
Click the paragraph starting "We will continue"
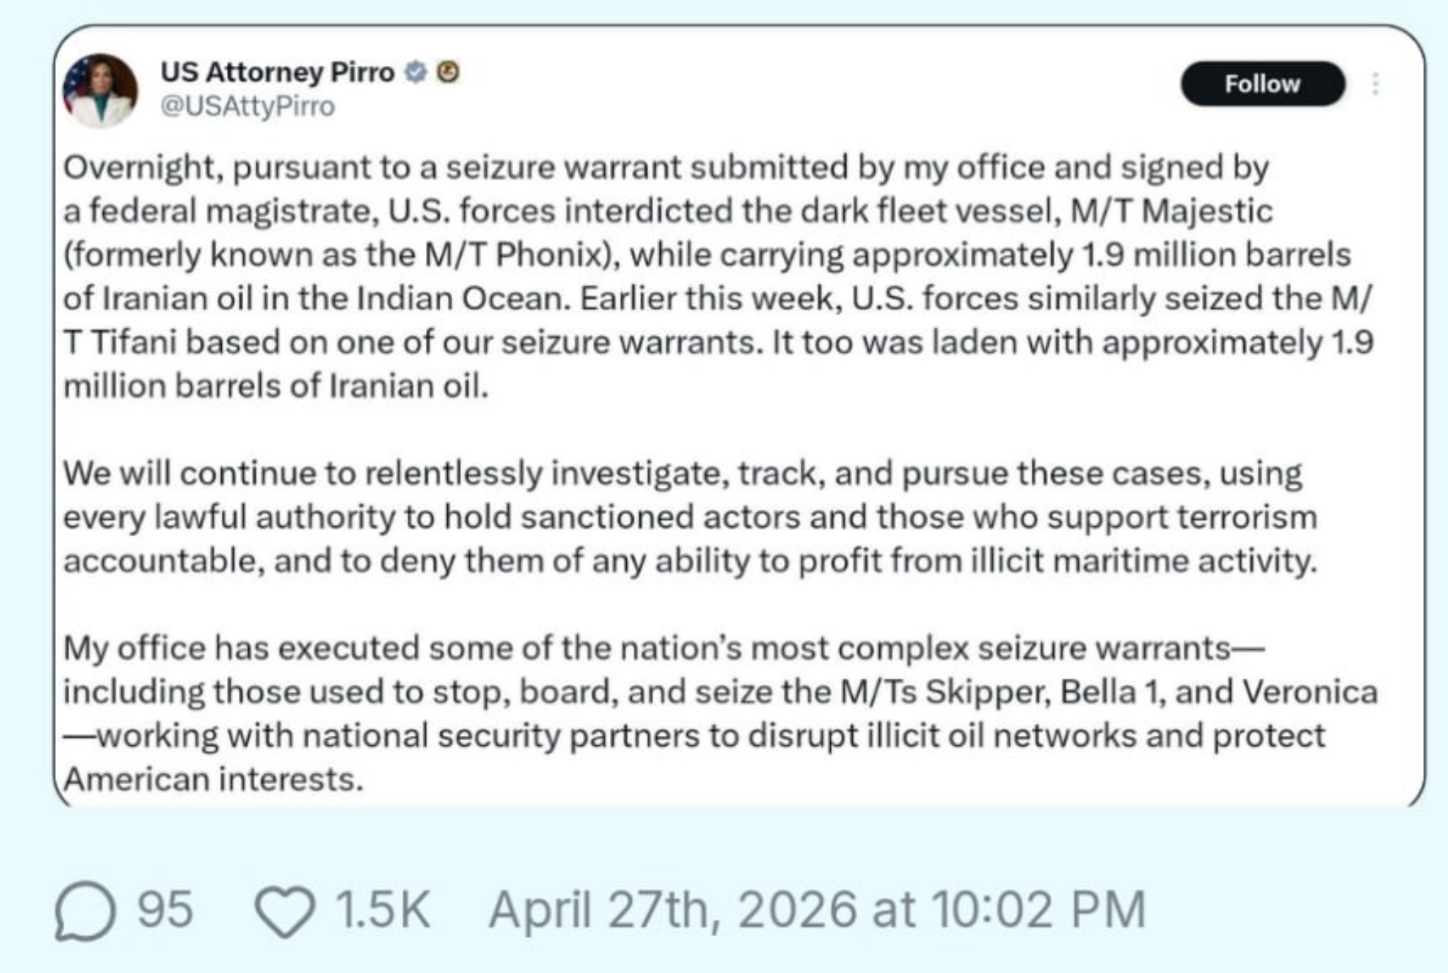[690, 516]
